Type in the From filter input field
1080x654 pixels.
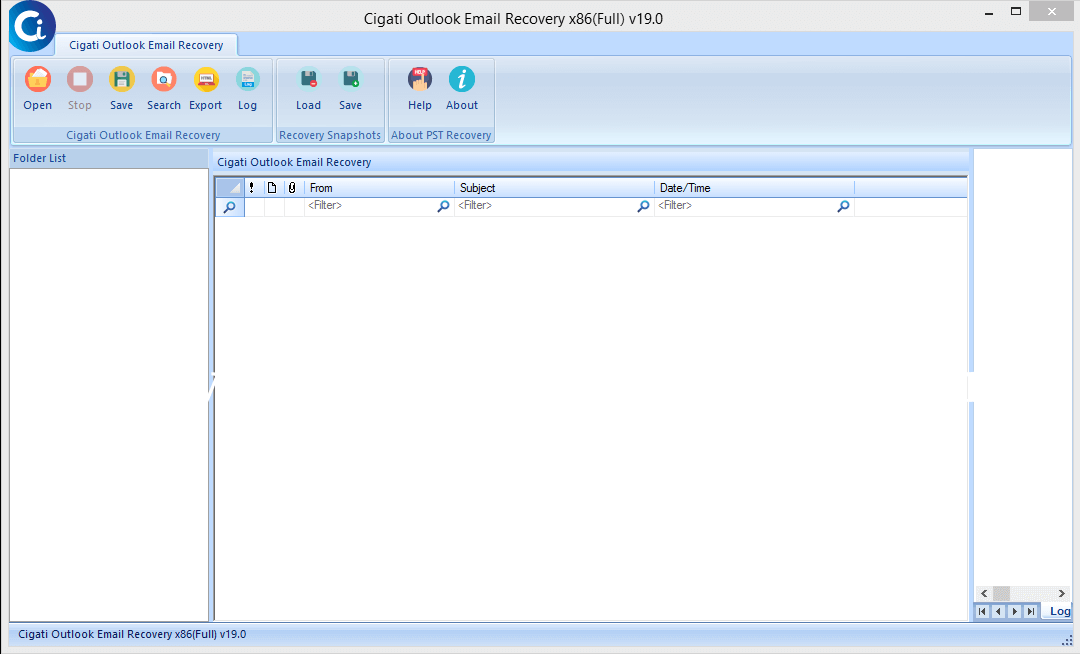[x=370, y=205]
